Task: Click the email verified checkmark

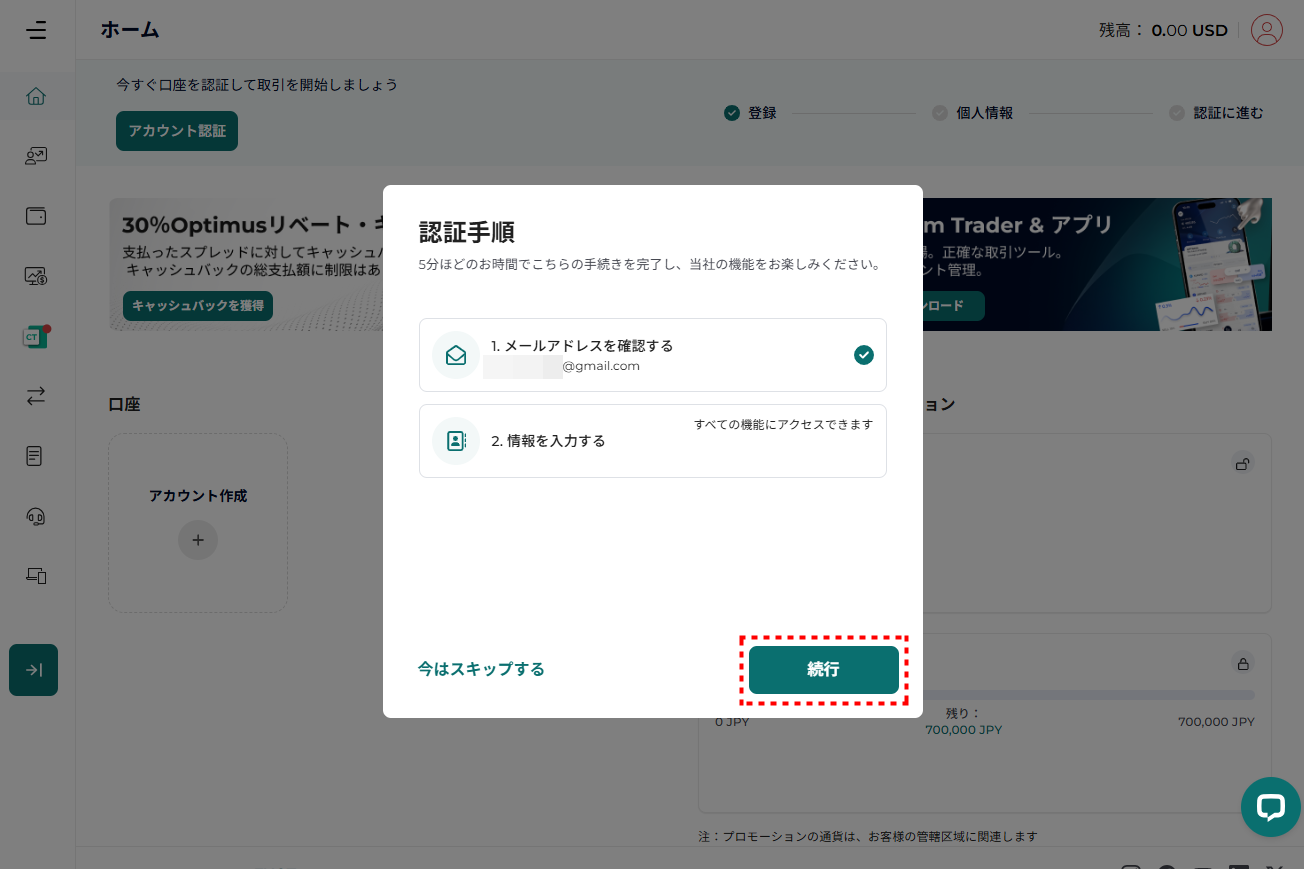Action: click(x=863, y=355)
